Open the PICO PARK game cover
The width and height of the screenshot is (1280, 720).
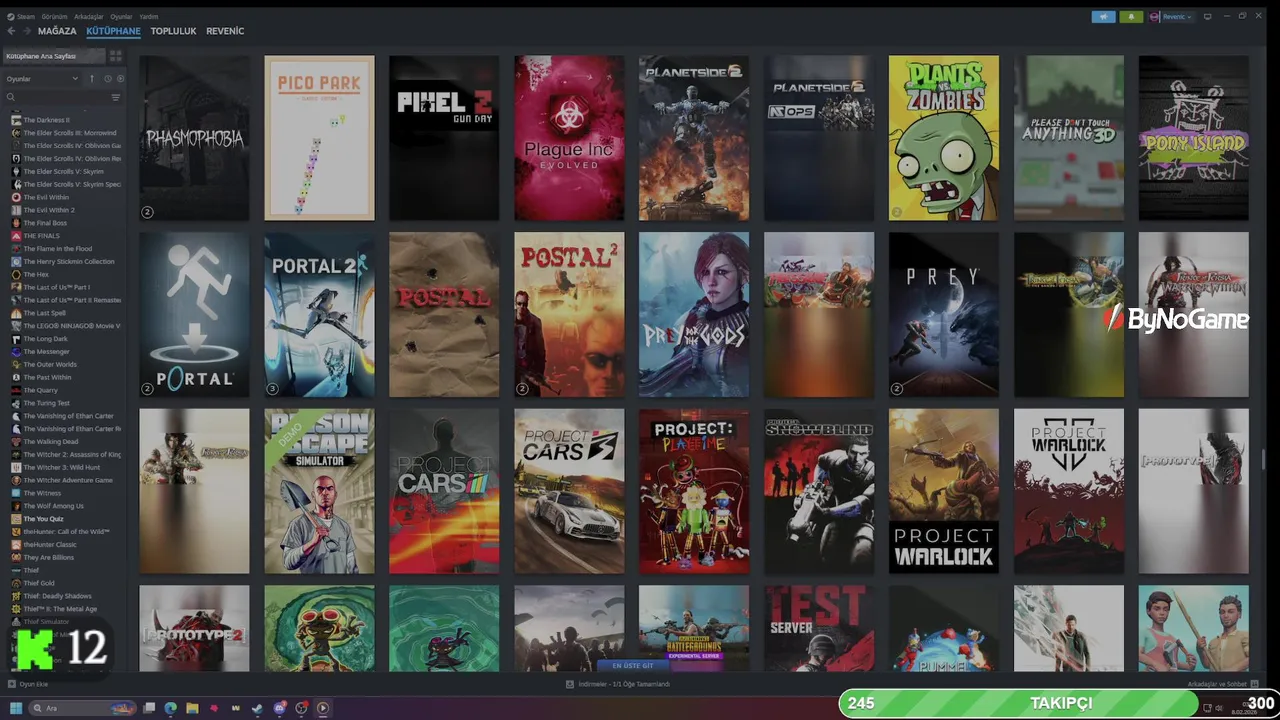click(319, 138)
